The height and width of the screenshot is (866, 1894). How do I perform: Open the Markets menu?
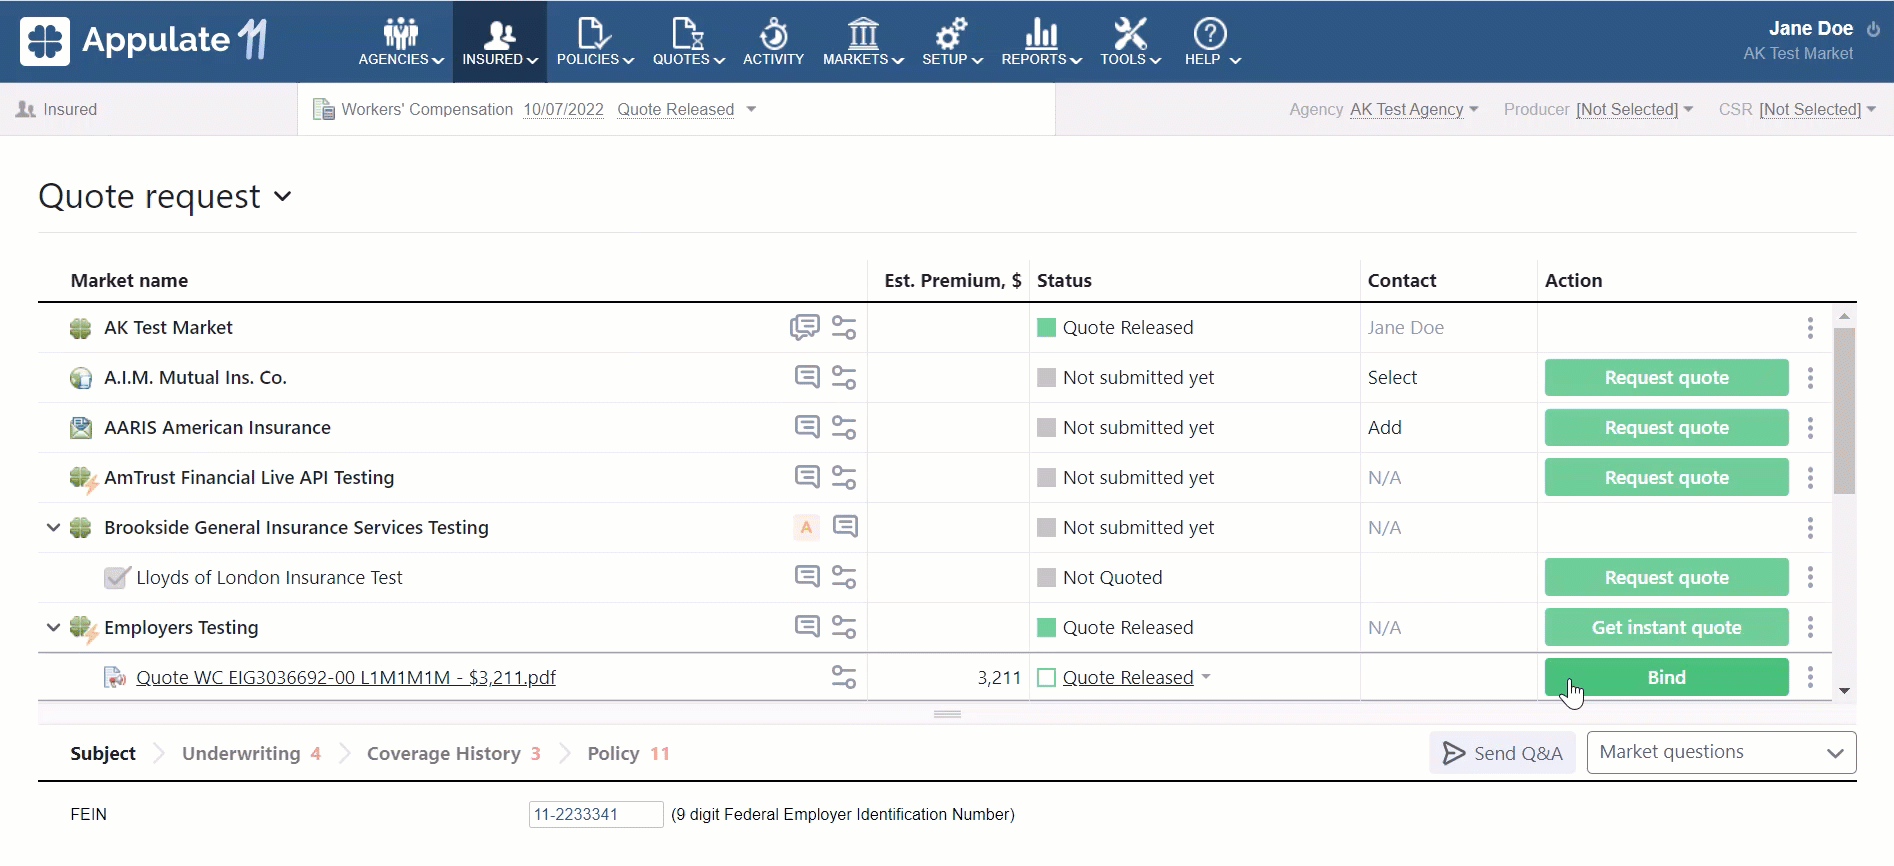(863, 42)
